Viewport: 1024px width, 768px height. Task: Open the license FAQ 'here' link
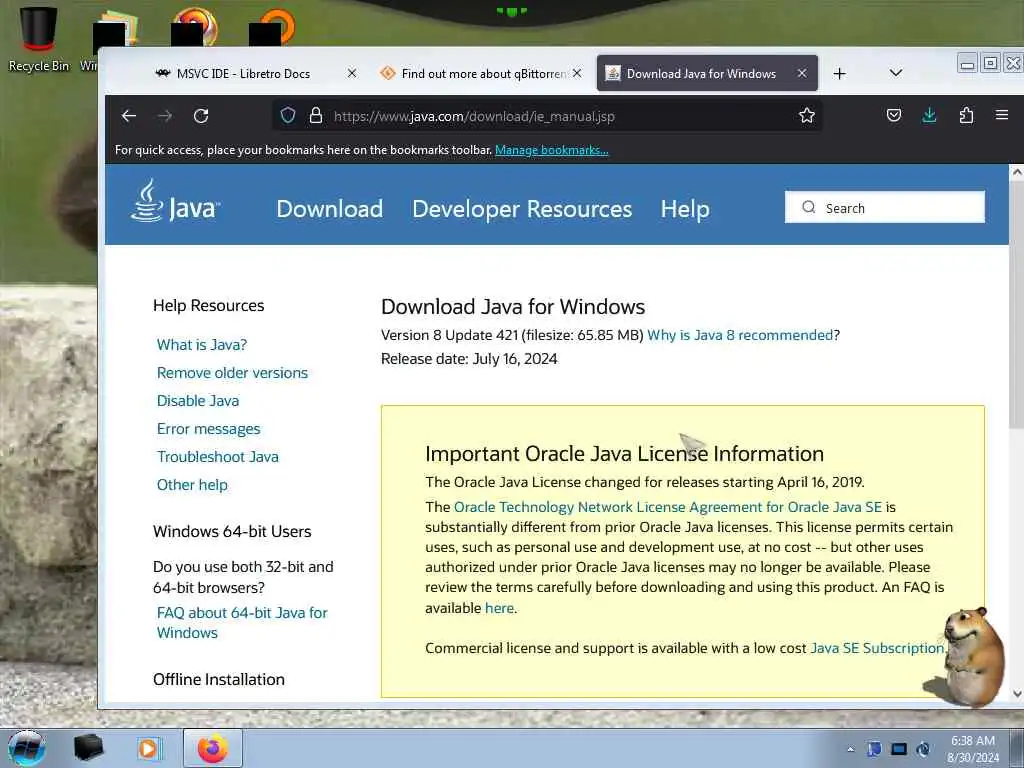(500, 608)
